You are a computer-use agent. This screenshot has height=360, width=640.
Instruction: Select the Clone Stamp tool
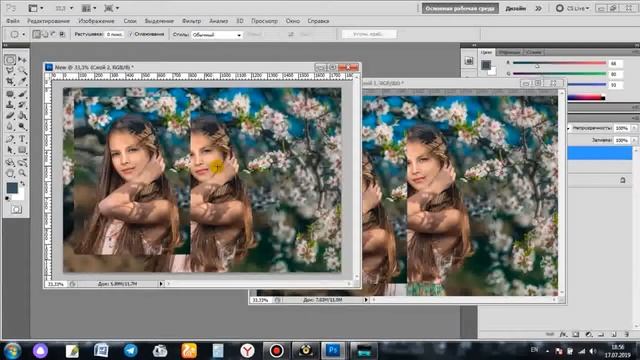[x=10, y=104]
